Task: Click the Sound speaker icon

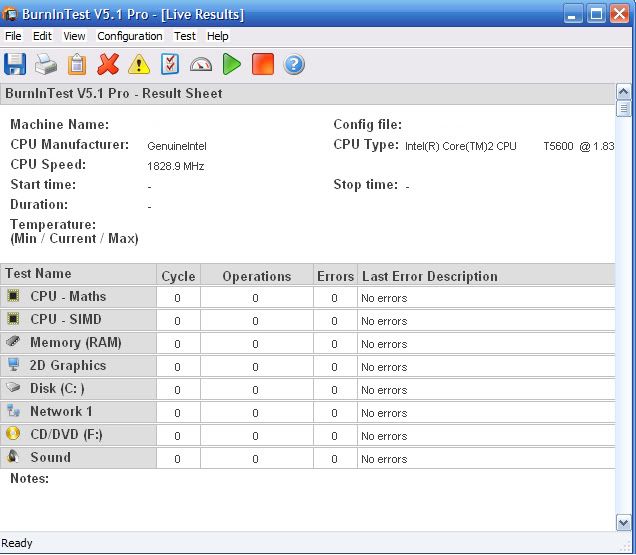Action: pyautogui.click(x=13, y=456)
